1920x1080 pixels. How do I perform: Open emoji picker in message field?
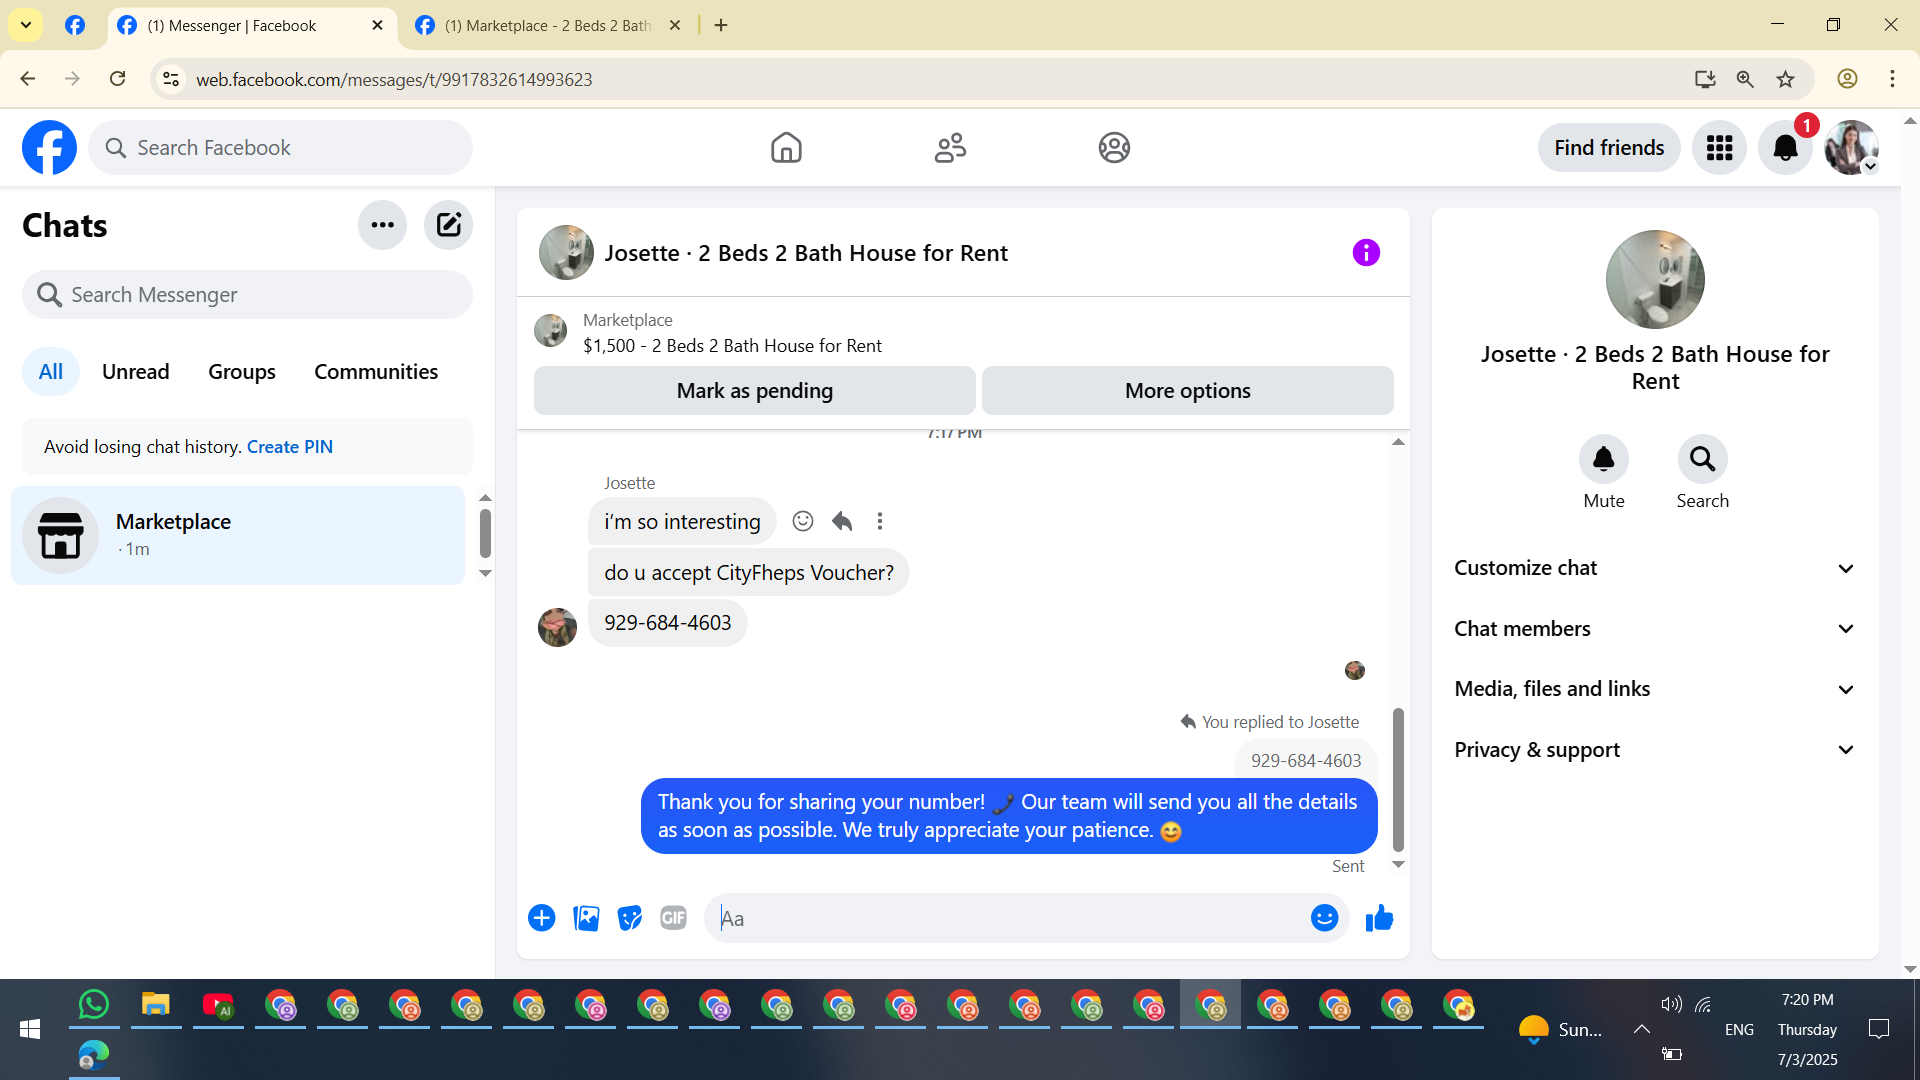[1324, 918]
